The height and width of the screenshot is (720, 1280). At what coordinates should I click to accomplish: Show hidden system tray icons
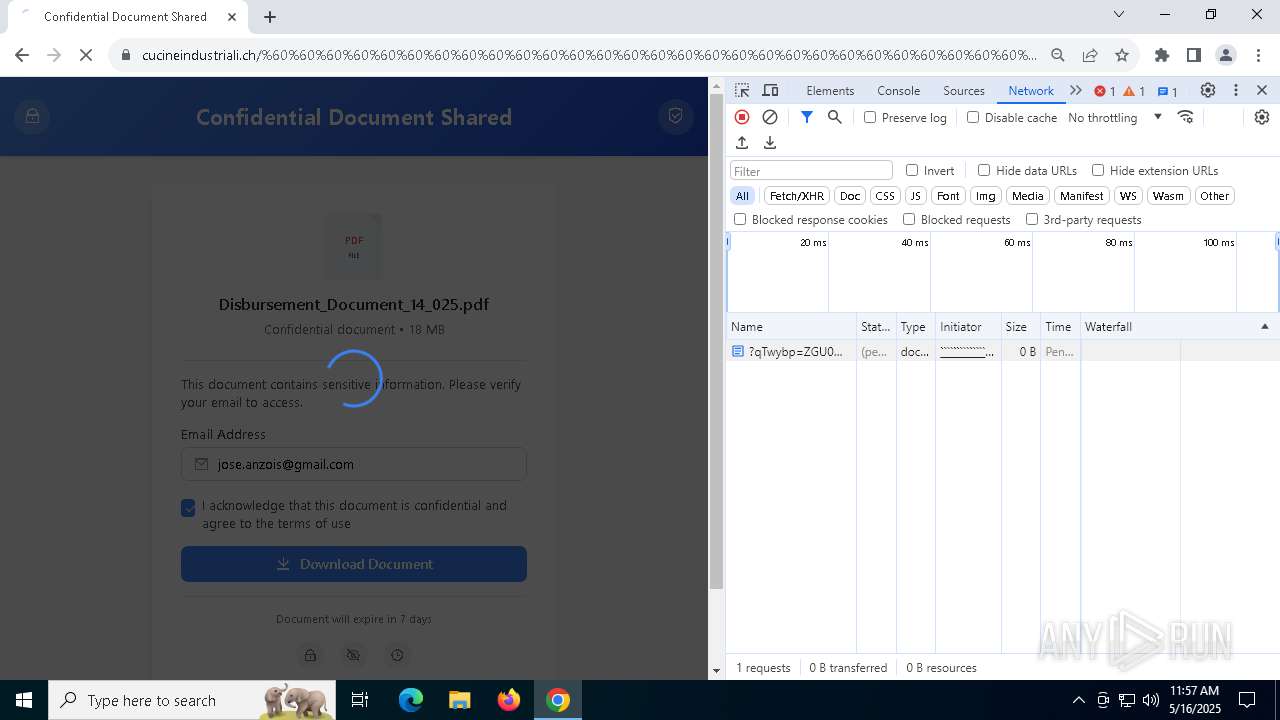pyautogui.click(x=1078, y=700)
